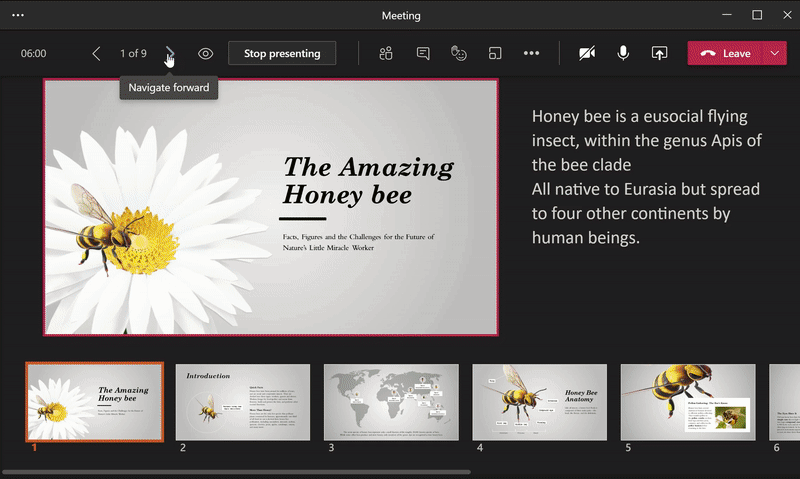Open the meeting chat
Screen dimensions: 800x479
423,53
